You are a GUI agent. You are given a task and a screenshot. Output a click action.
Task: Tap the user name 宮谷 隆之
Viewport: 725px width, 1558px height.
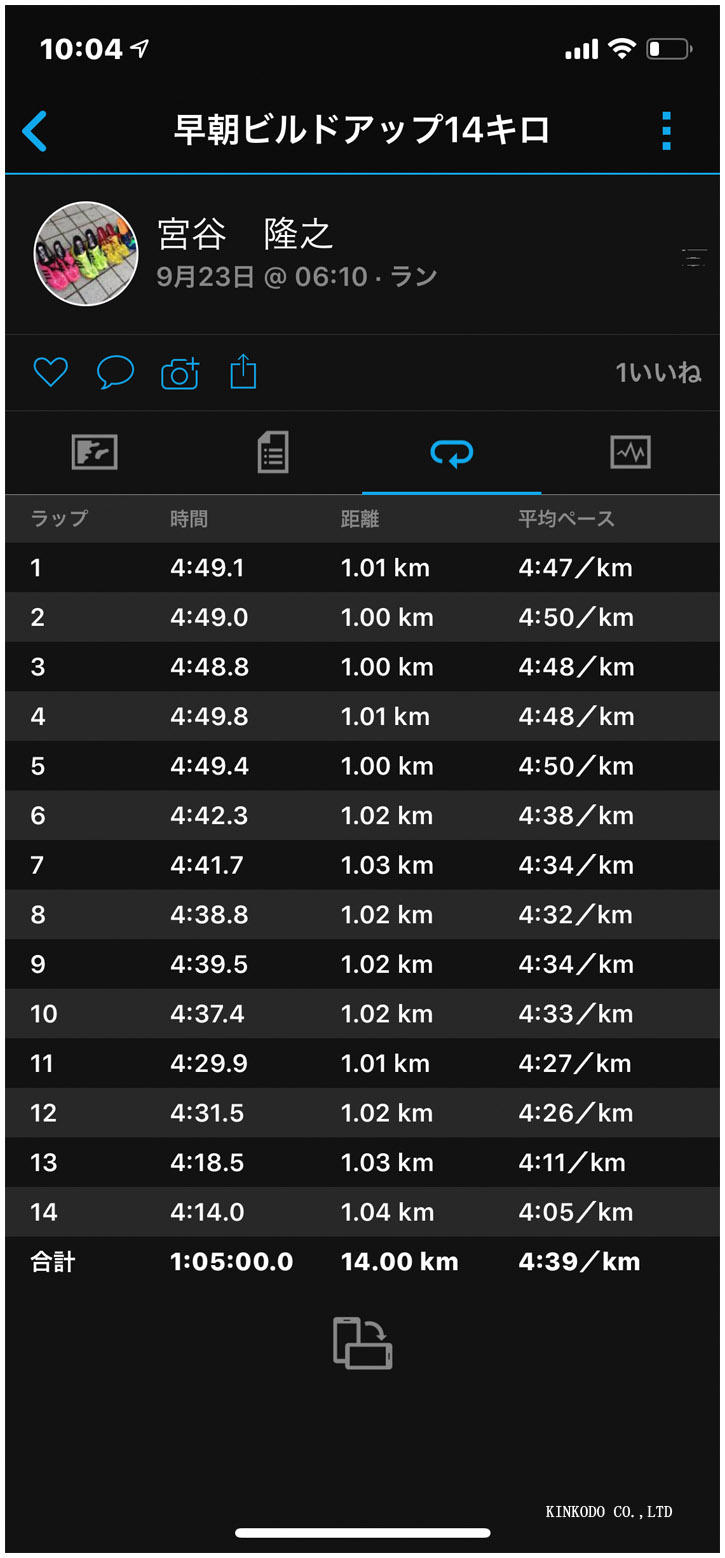[x=245, y=234]
